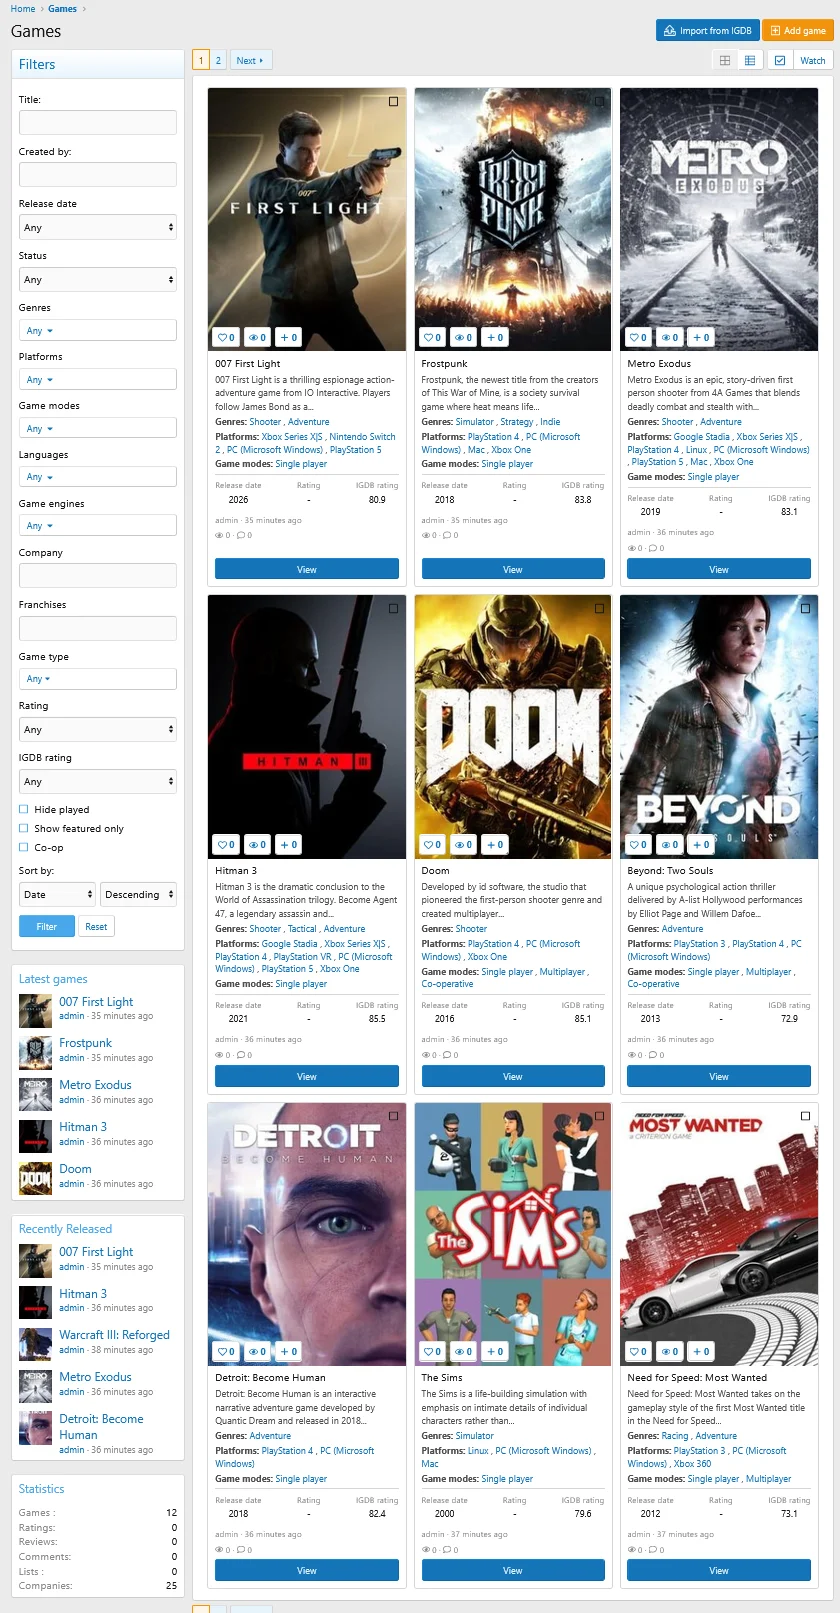The width and height of the screenshot is (840, 1613).
Task: Click the plus counter on Hitman 3
Action: 289,844
